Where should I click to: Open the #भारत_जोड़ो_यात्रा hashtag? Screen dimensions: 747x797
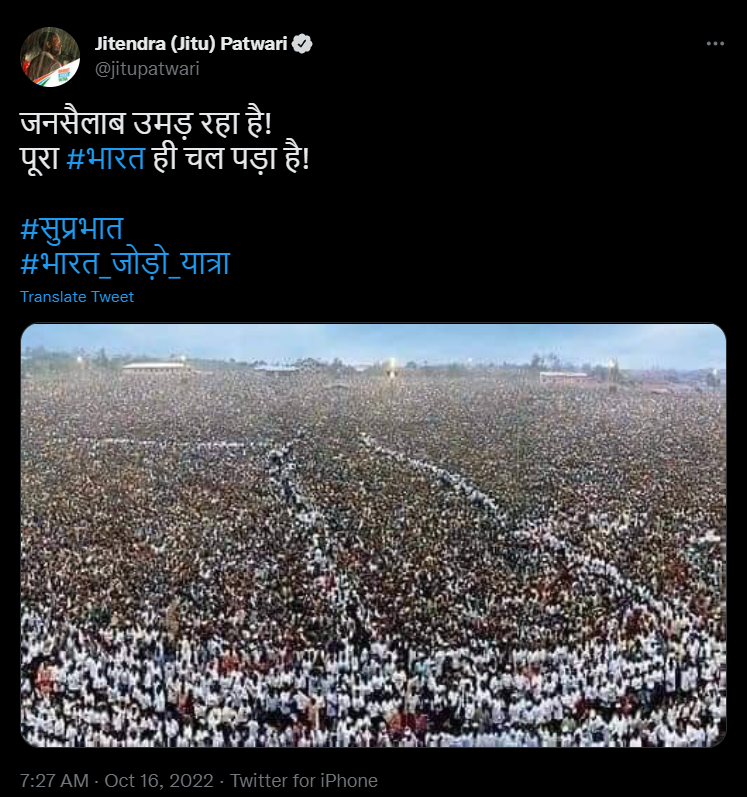125,263
